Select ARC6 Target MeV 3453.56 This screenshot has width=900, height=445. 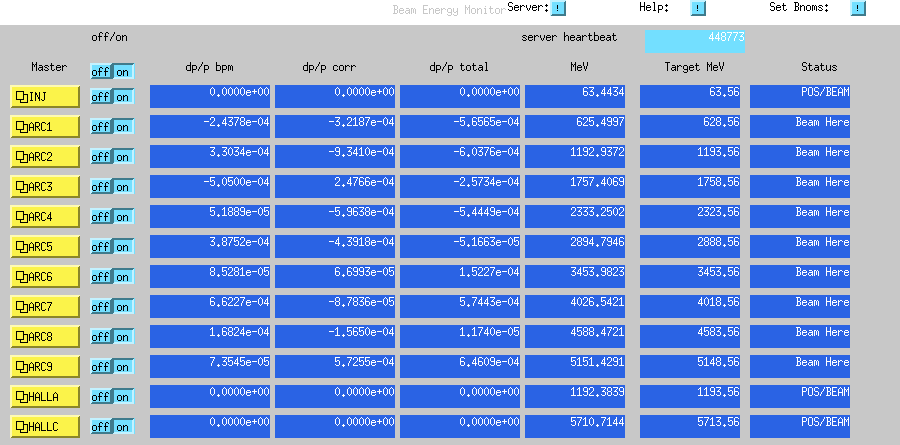690,276
